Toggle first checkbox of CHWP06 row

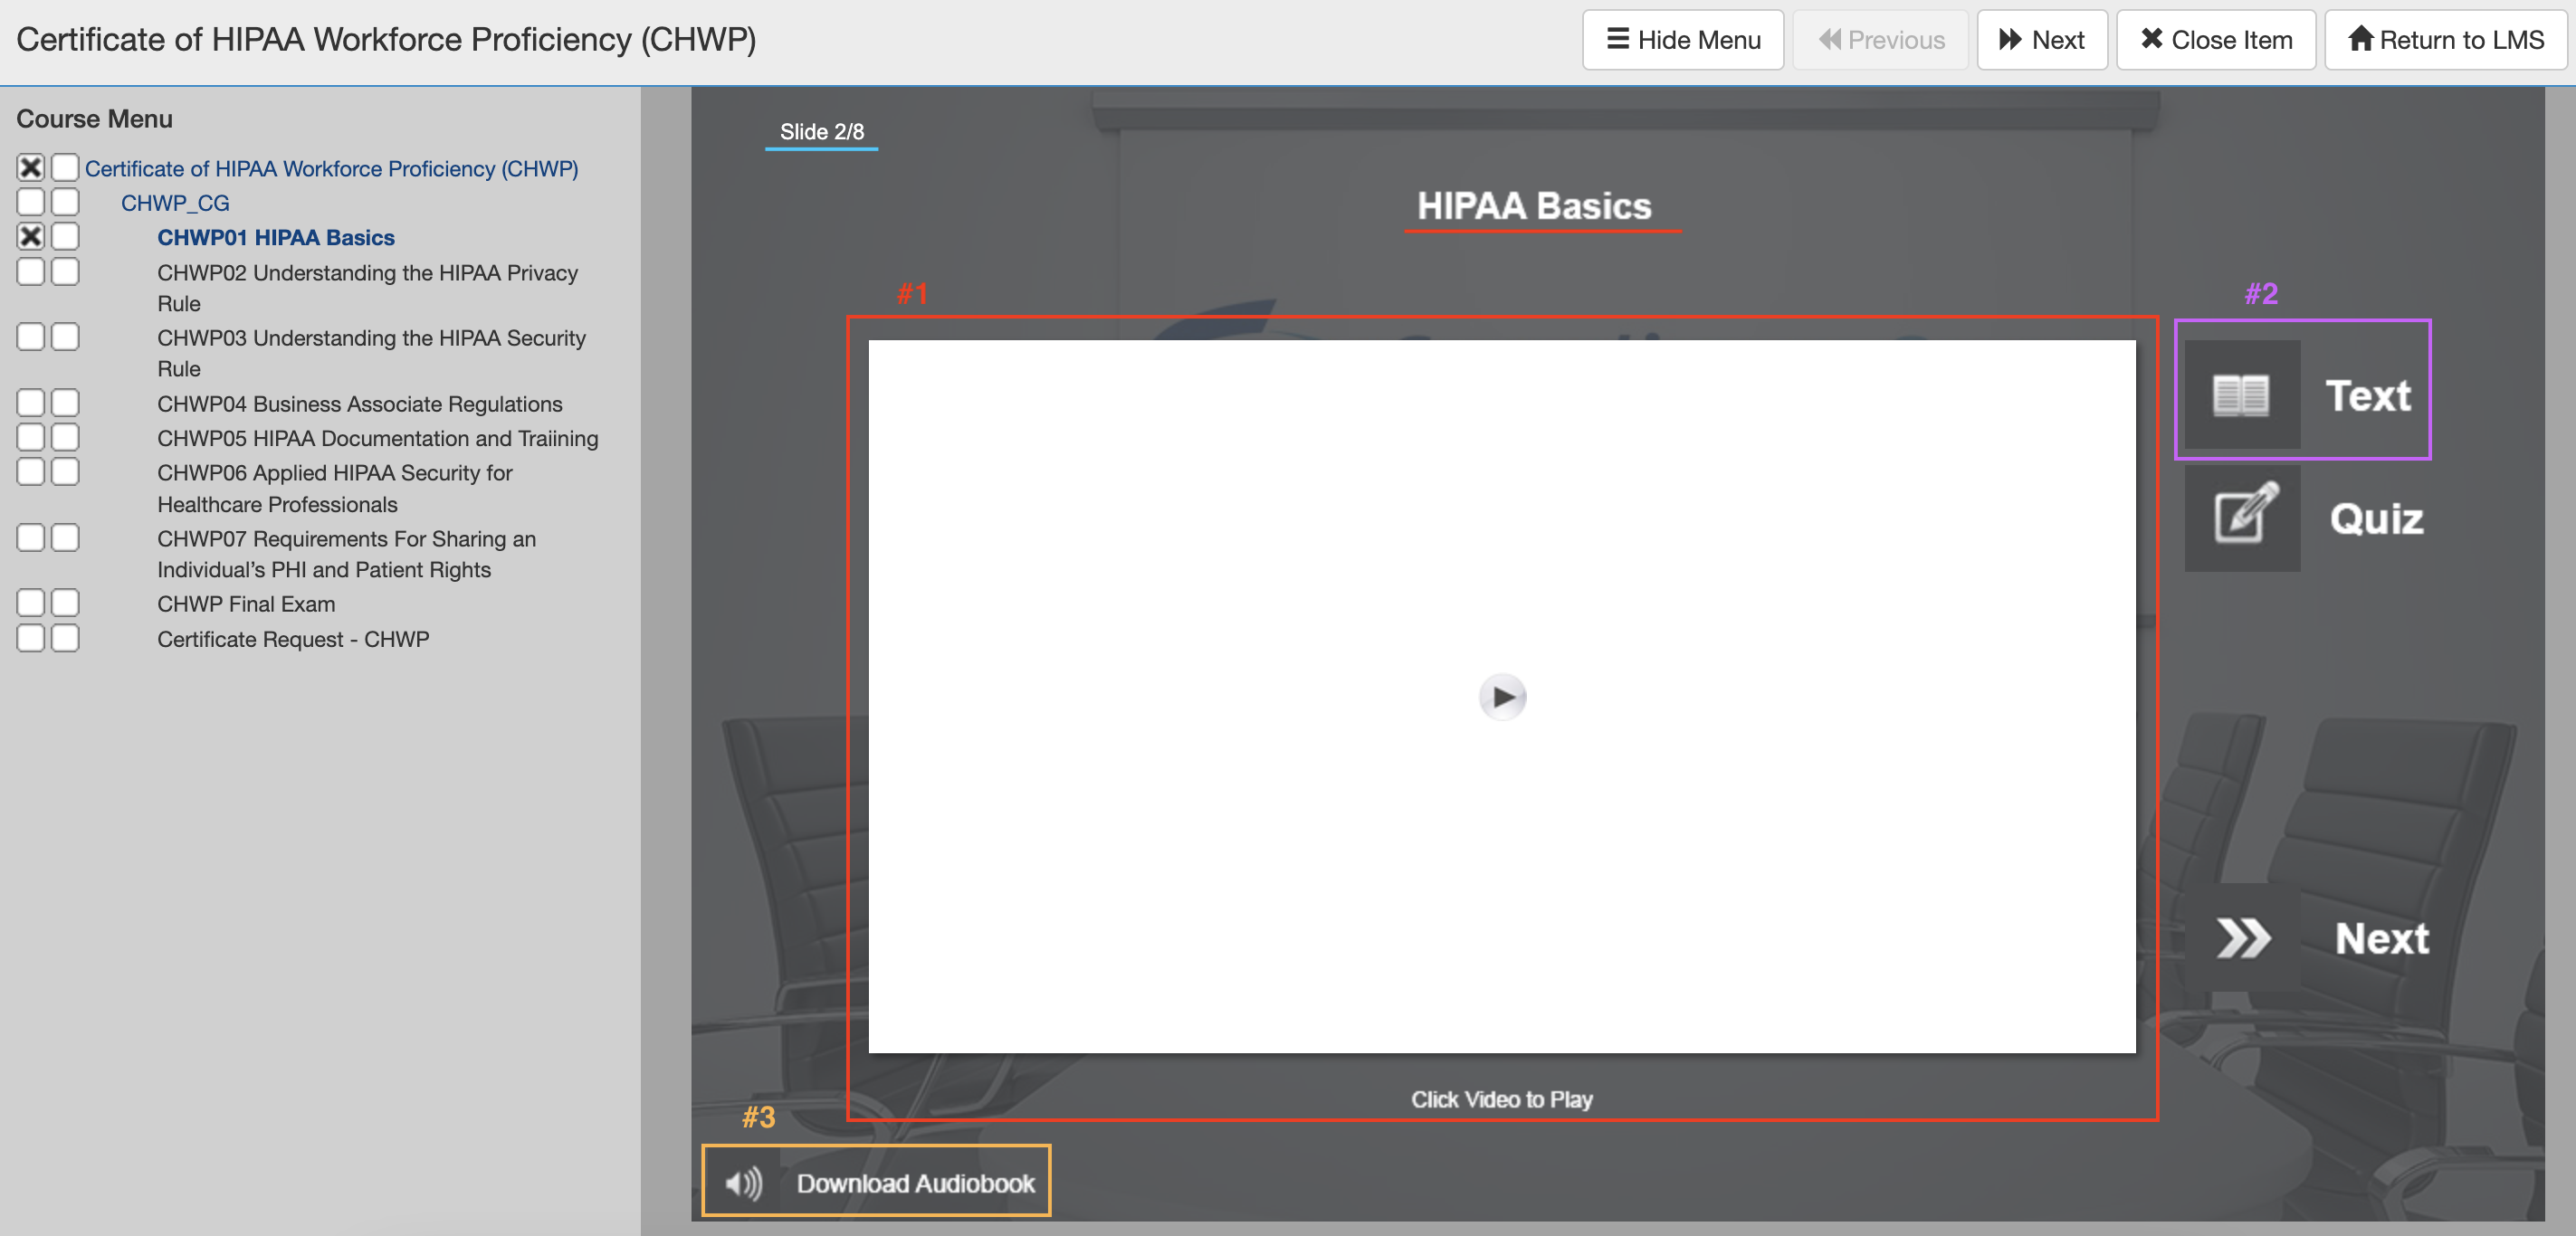pyautogui.click(x=31, y=471)
